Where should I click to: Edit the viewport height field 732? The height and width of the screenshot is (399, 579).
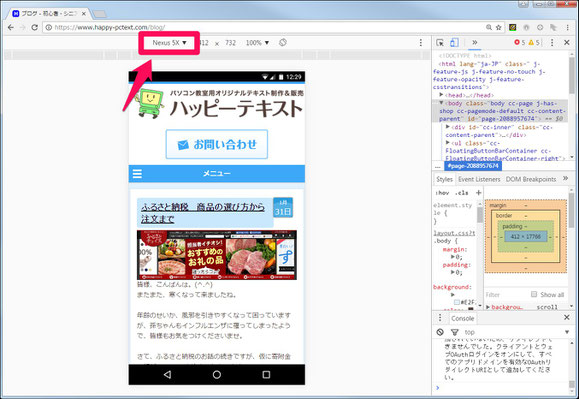point(230,43)
